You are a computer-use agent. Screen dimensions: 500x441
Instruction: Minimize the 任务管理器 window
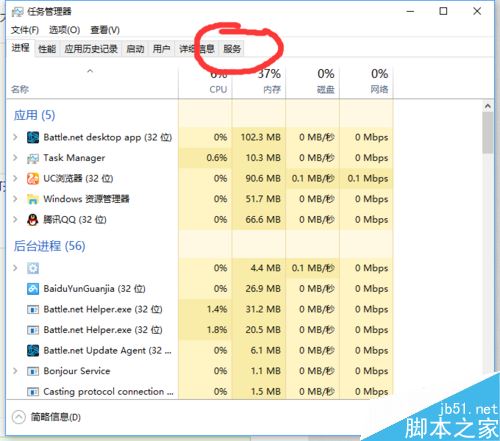[410, 11]
